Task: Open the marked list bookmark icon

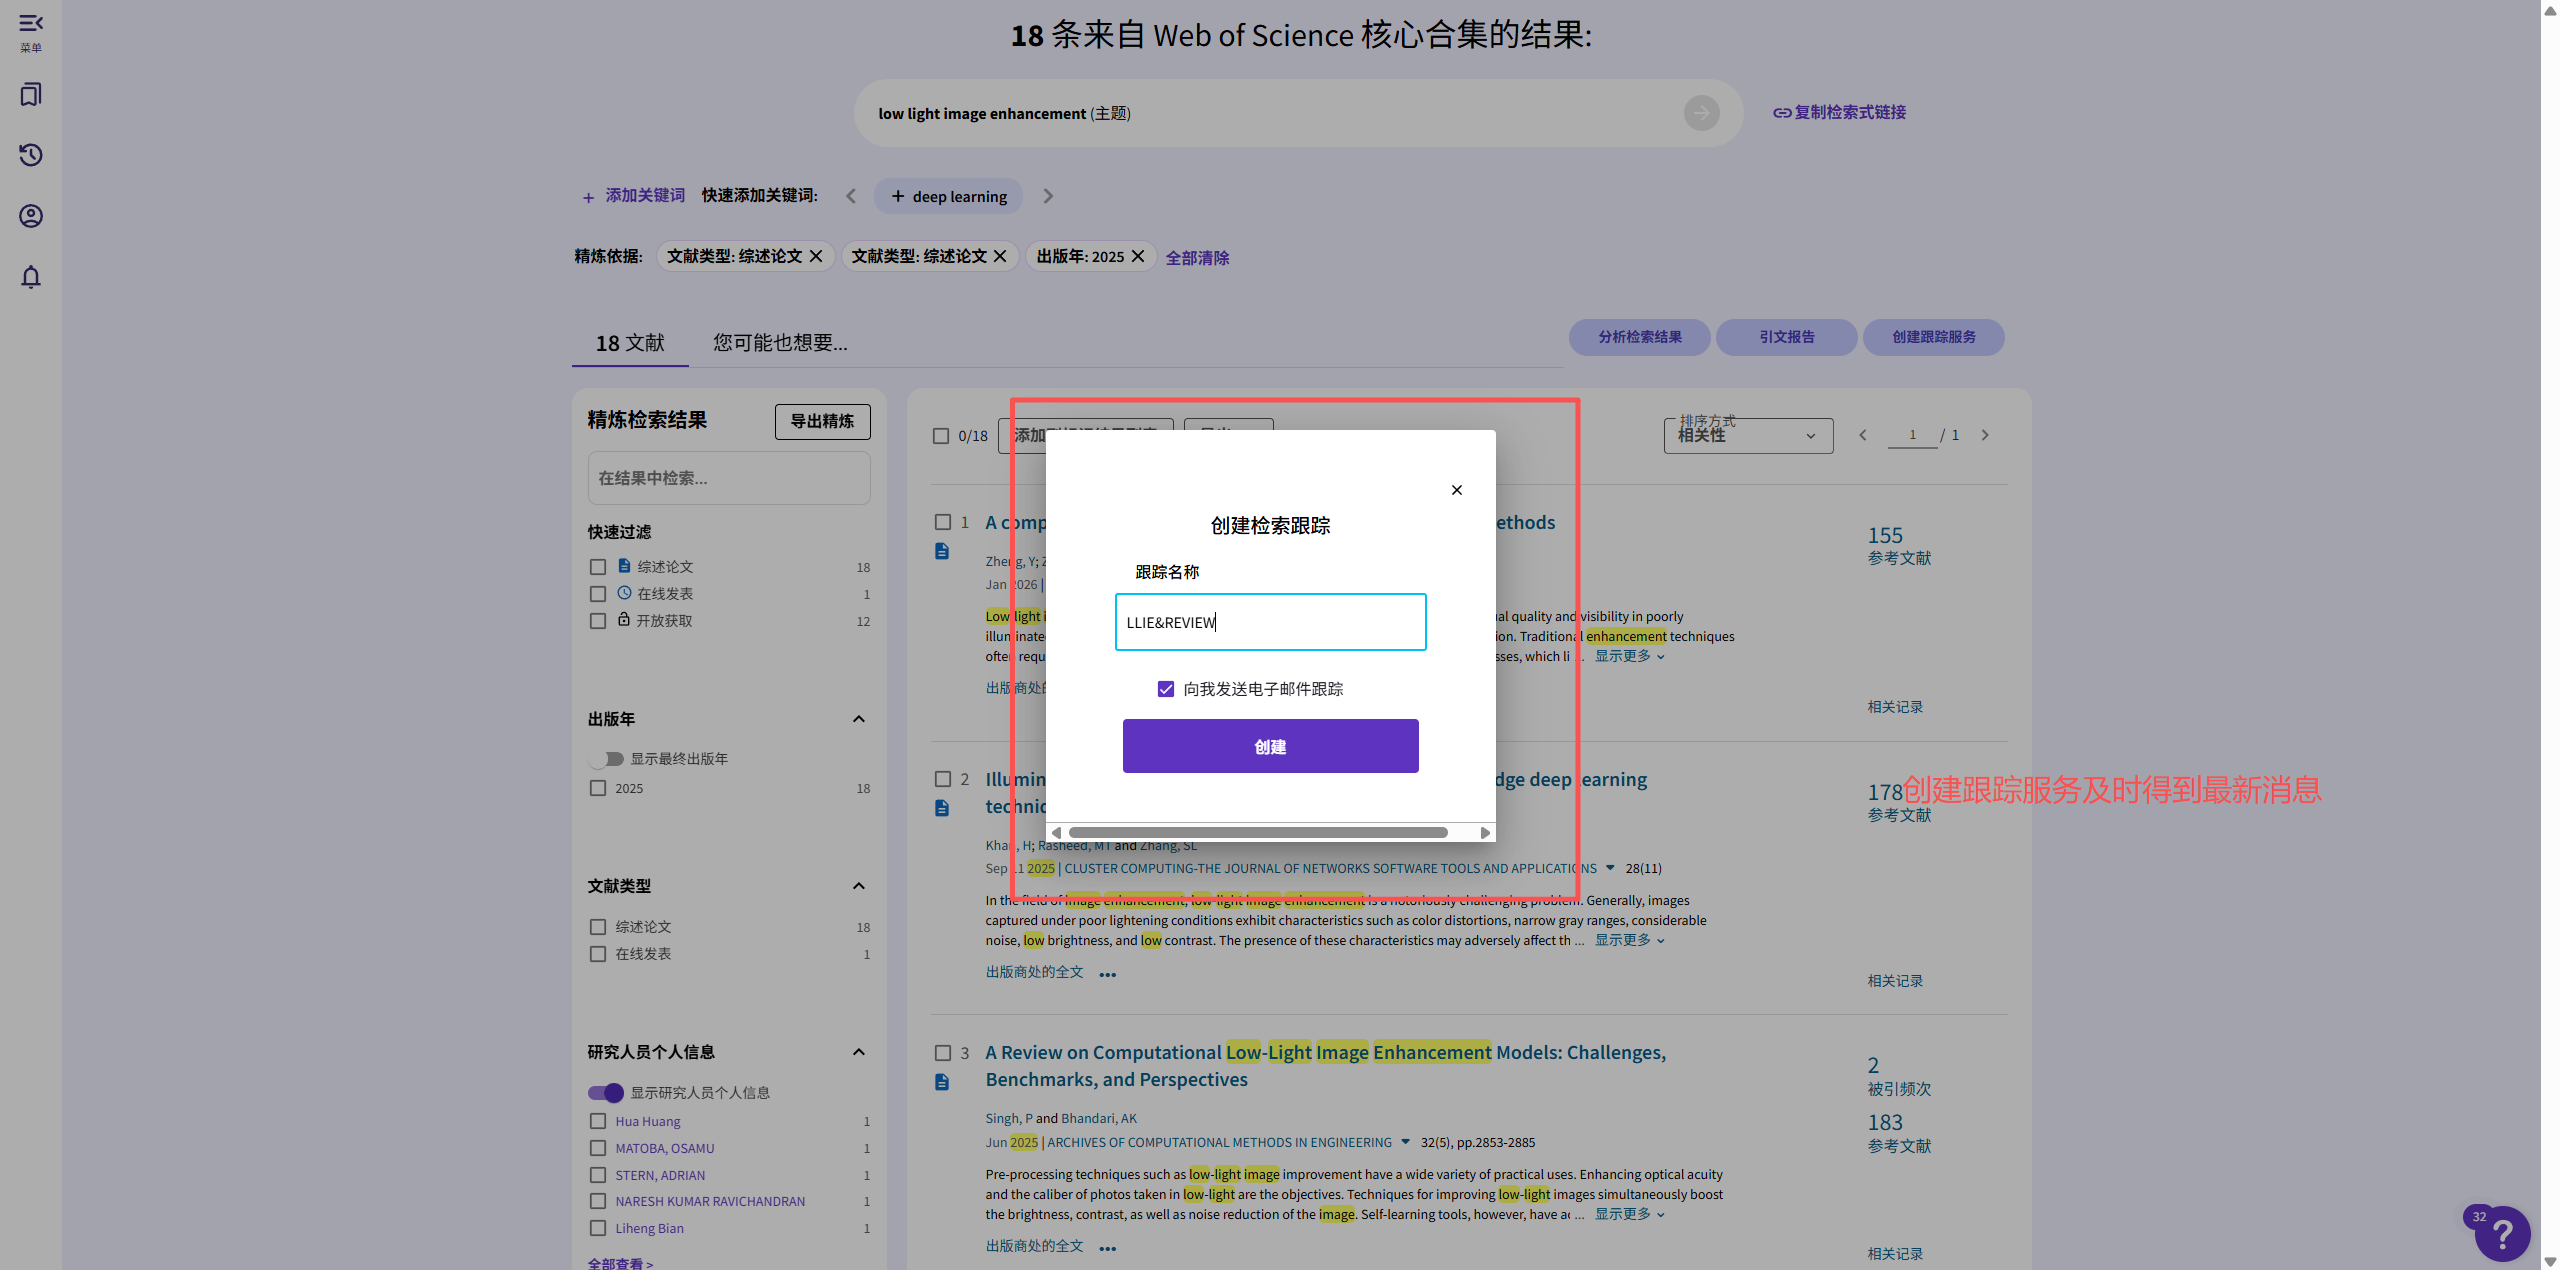Action: 31,95
